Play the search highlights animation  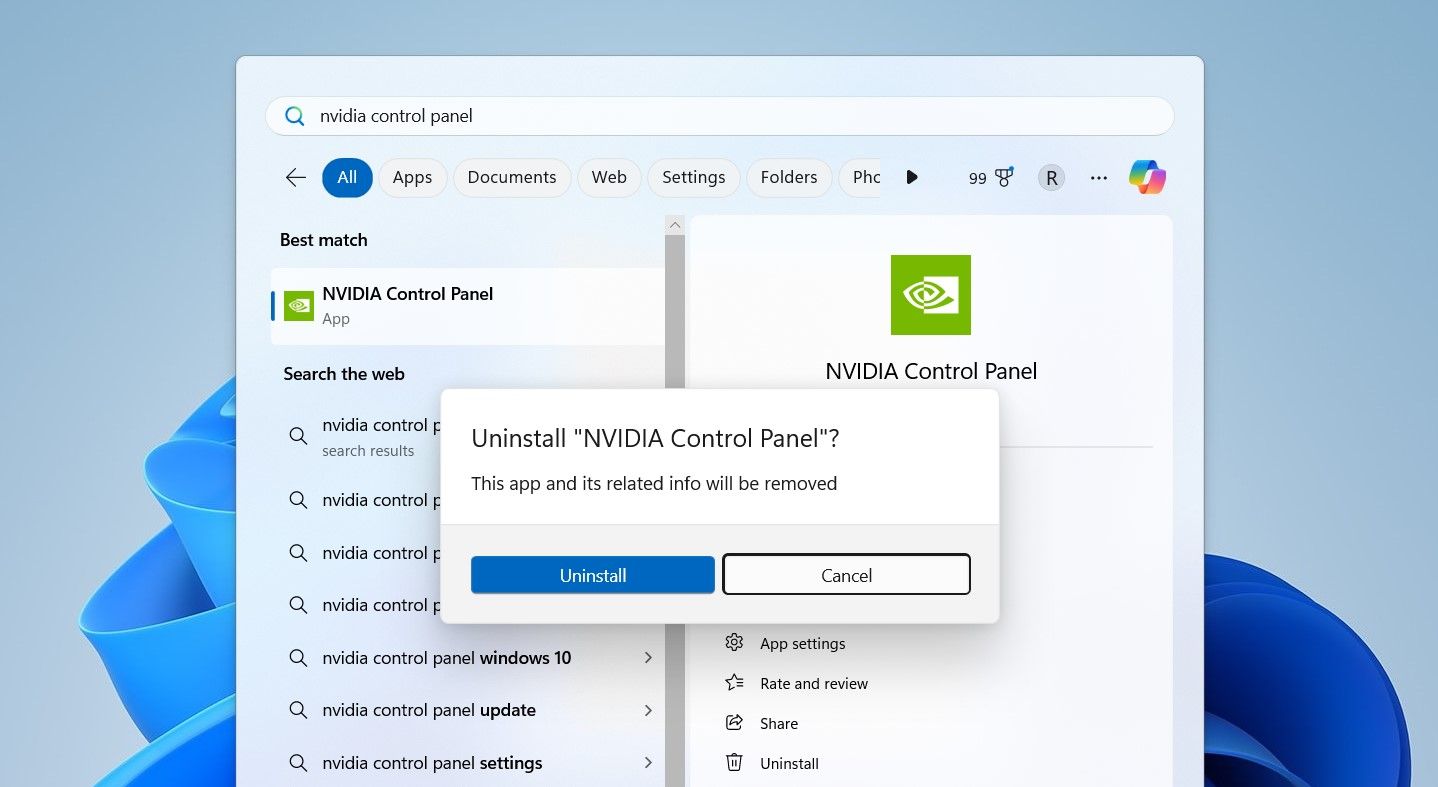click(x=912, y=177)
